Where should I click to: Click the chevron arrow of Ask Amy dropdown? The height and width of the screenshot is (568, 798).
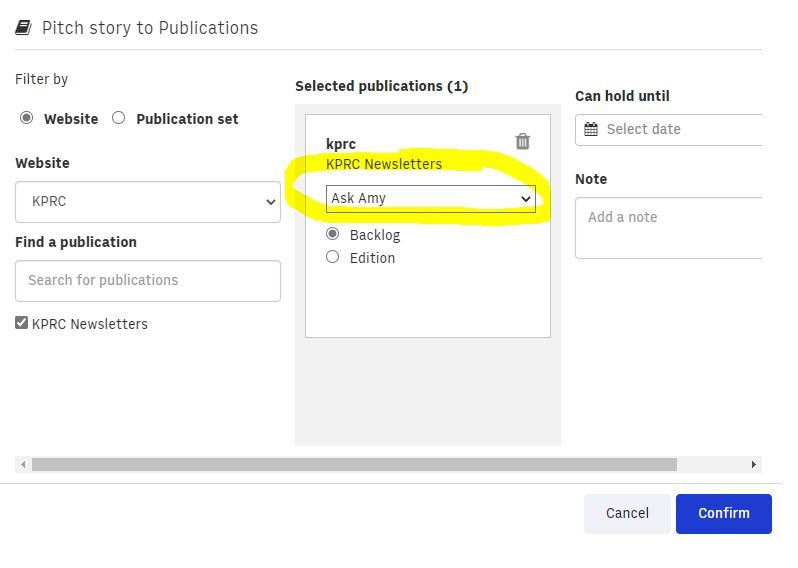[x=526, y=199]
